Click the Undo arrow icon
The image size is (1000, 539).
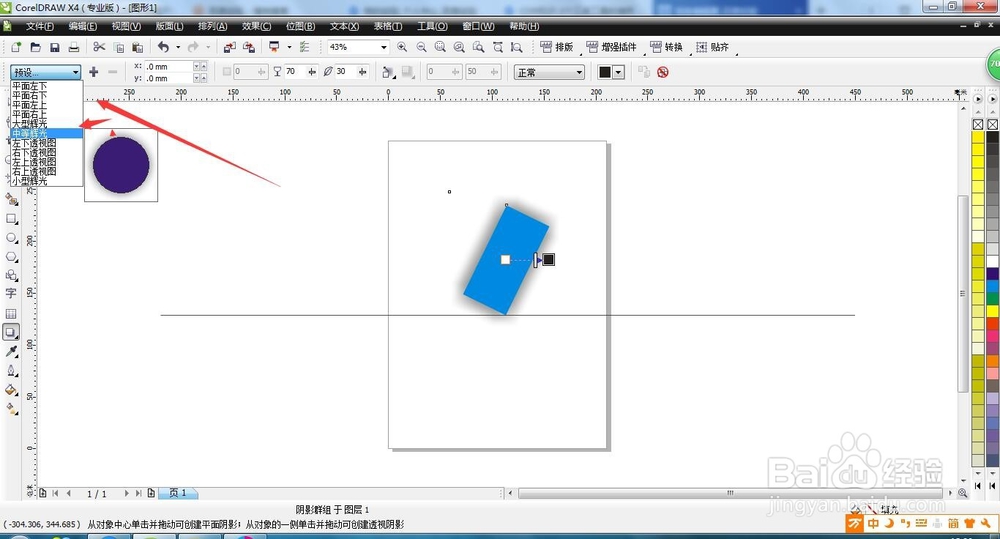[163, 47]
